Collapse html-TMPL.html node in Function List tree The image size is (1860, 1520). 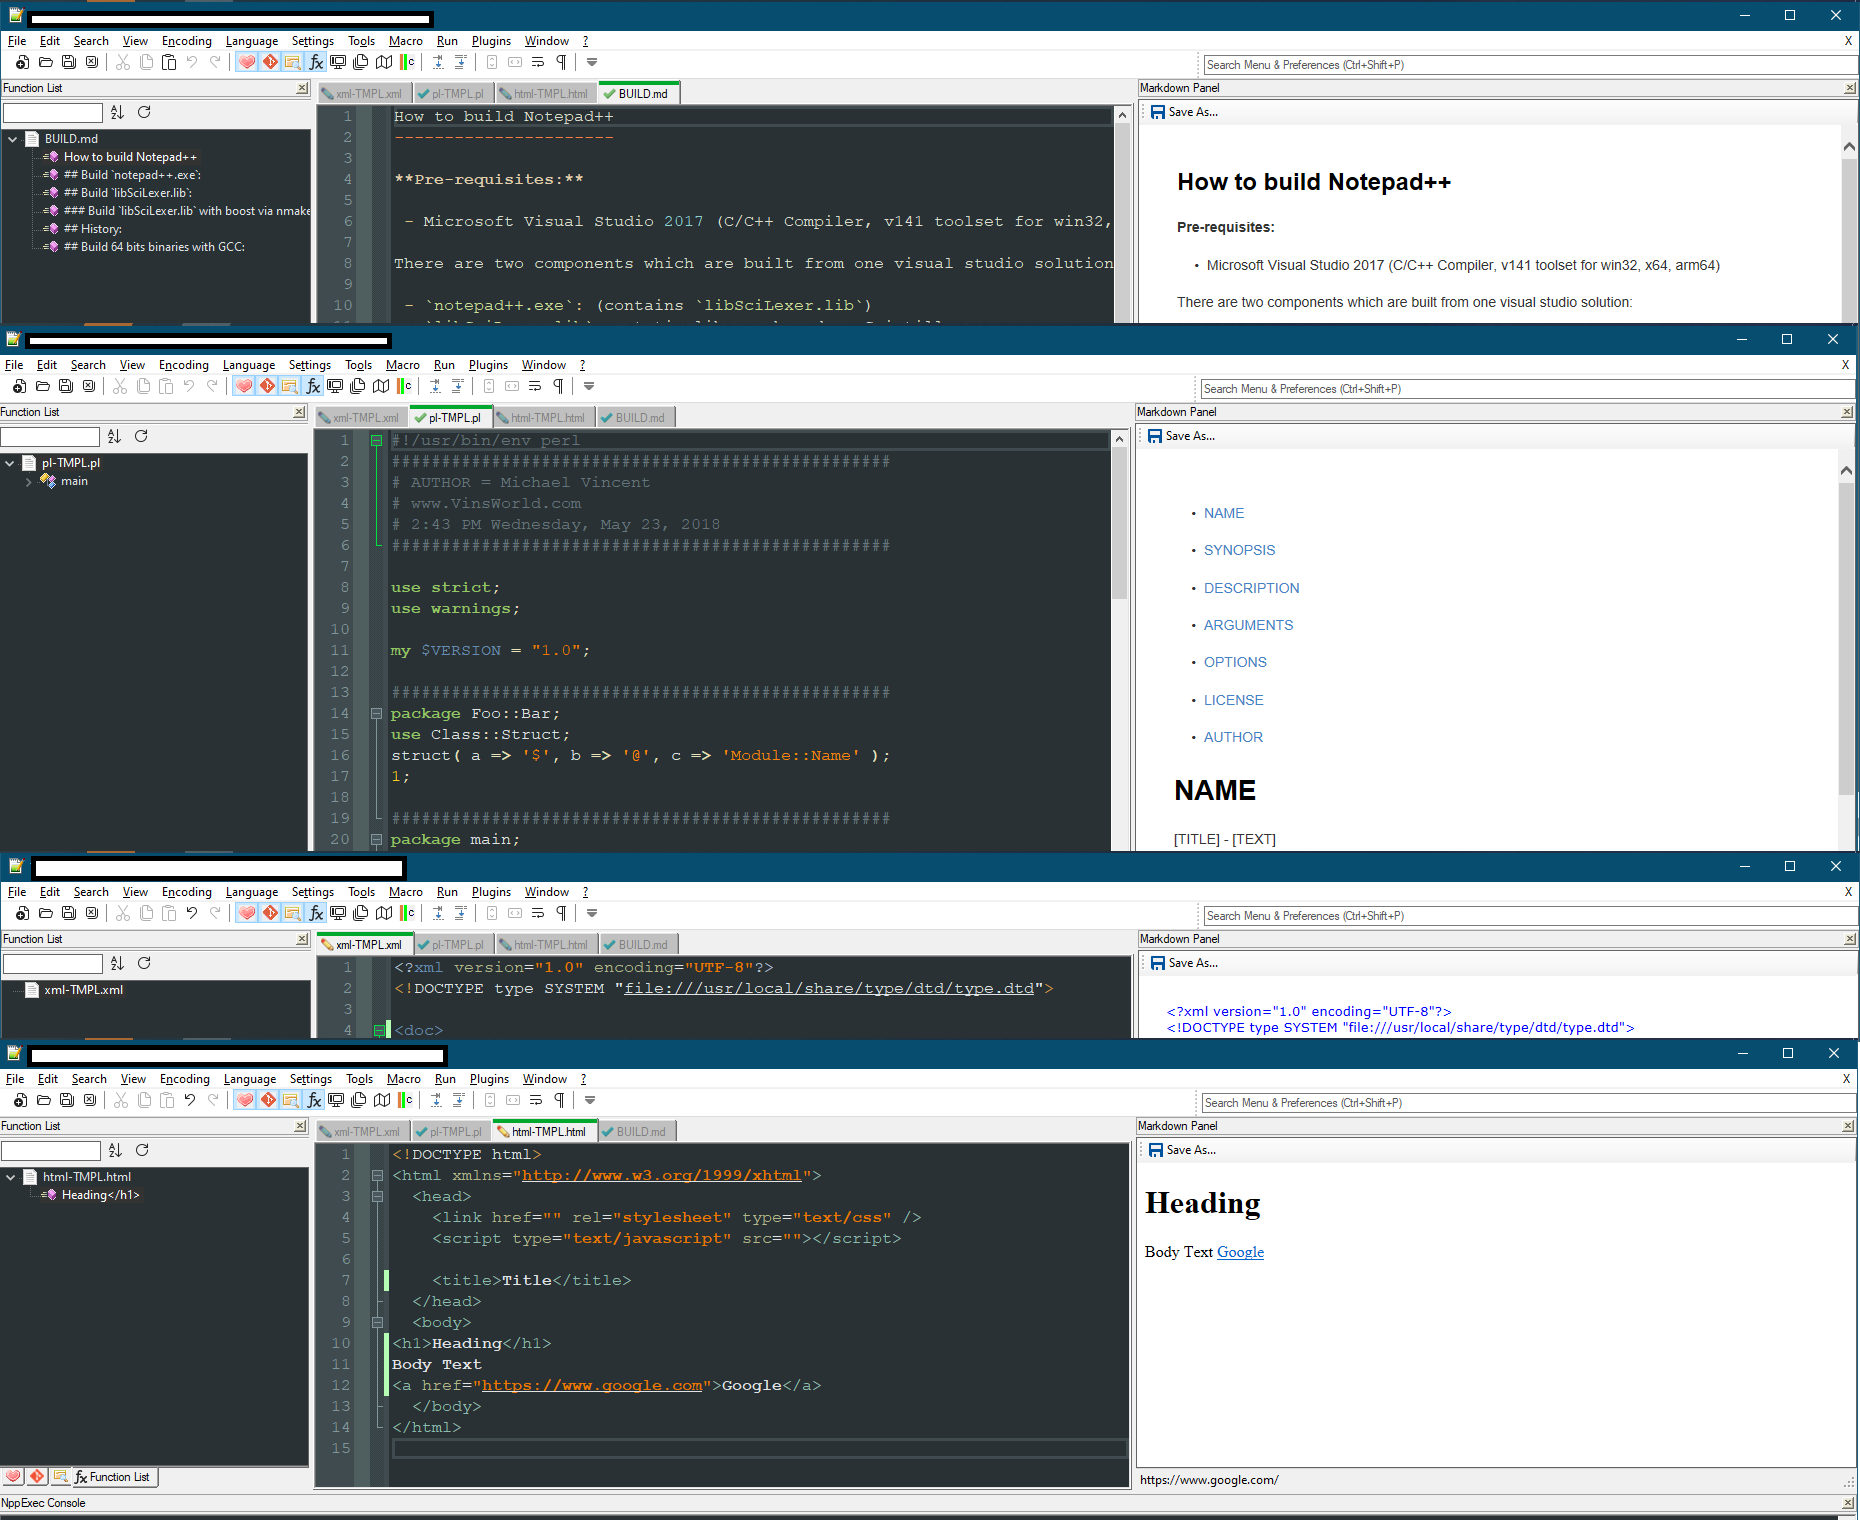[10, 1177]
